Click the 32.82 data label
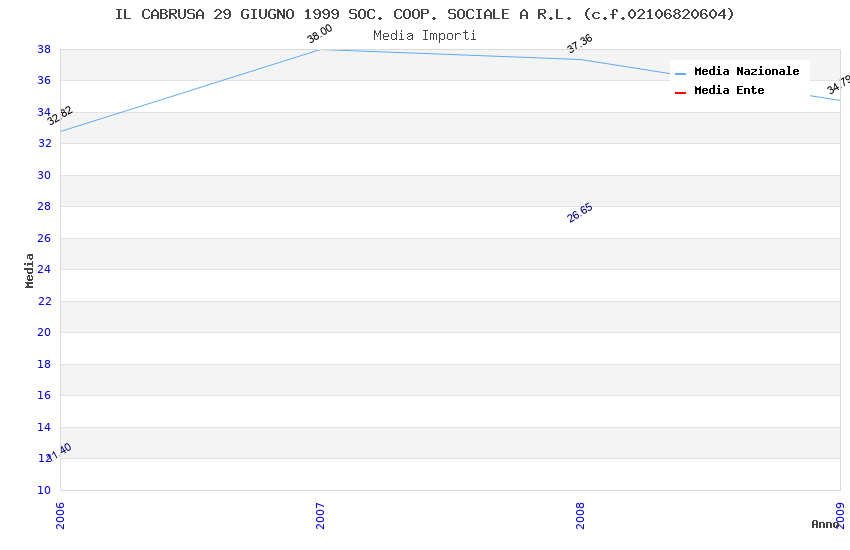The width and height of the screenshot is (850, 550). [60, 115]
